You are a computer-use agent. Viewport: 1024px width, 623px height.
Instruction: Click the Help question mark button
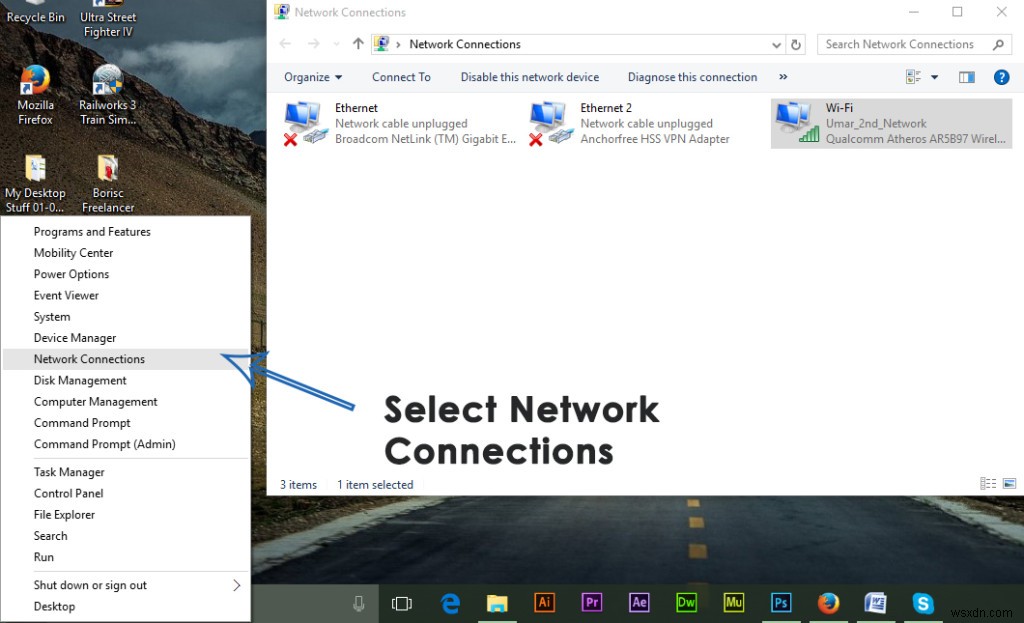(1001, 77)
